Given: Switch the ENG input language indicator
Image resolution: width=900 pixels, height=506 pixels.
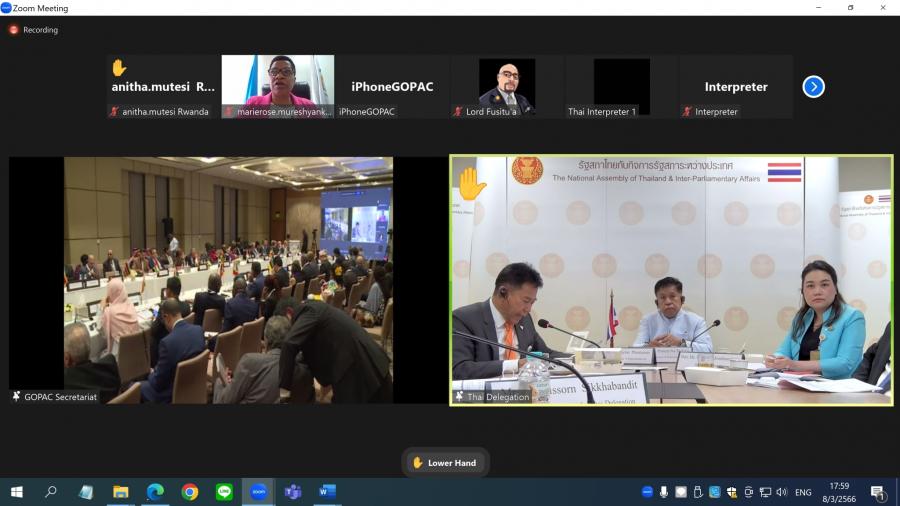Looking at the screenshot, I should click(x=803, y=492).
